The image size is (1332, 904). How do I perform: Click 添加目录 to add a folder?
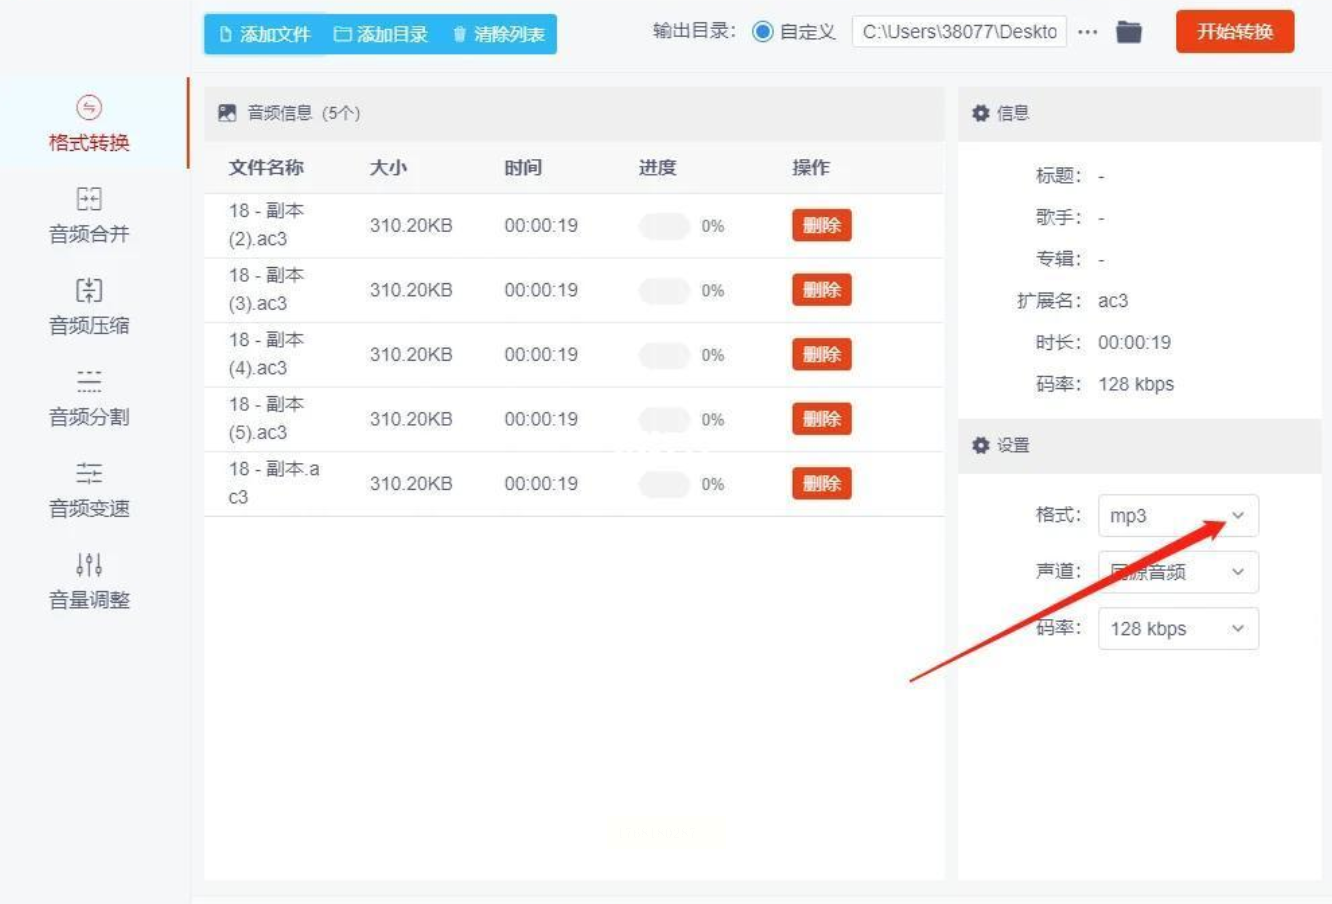coord(381,34)
